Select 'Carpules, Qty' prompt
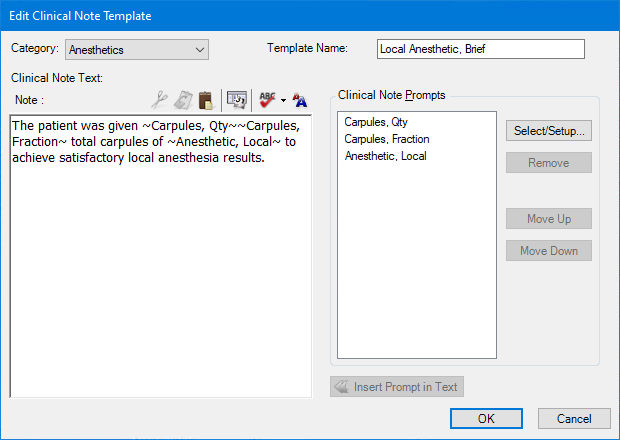 tap(376, 122)
